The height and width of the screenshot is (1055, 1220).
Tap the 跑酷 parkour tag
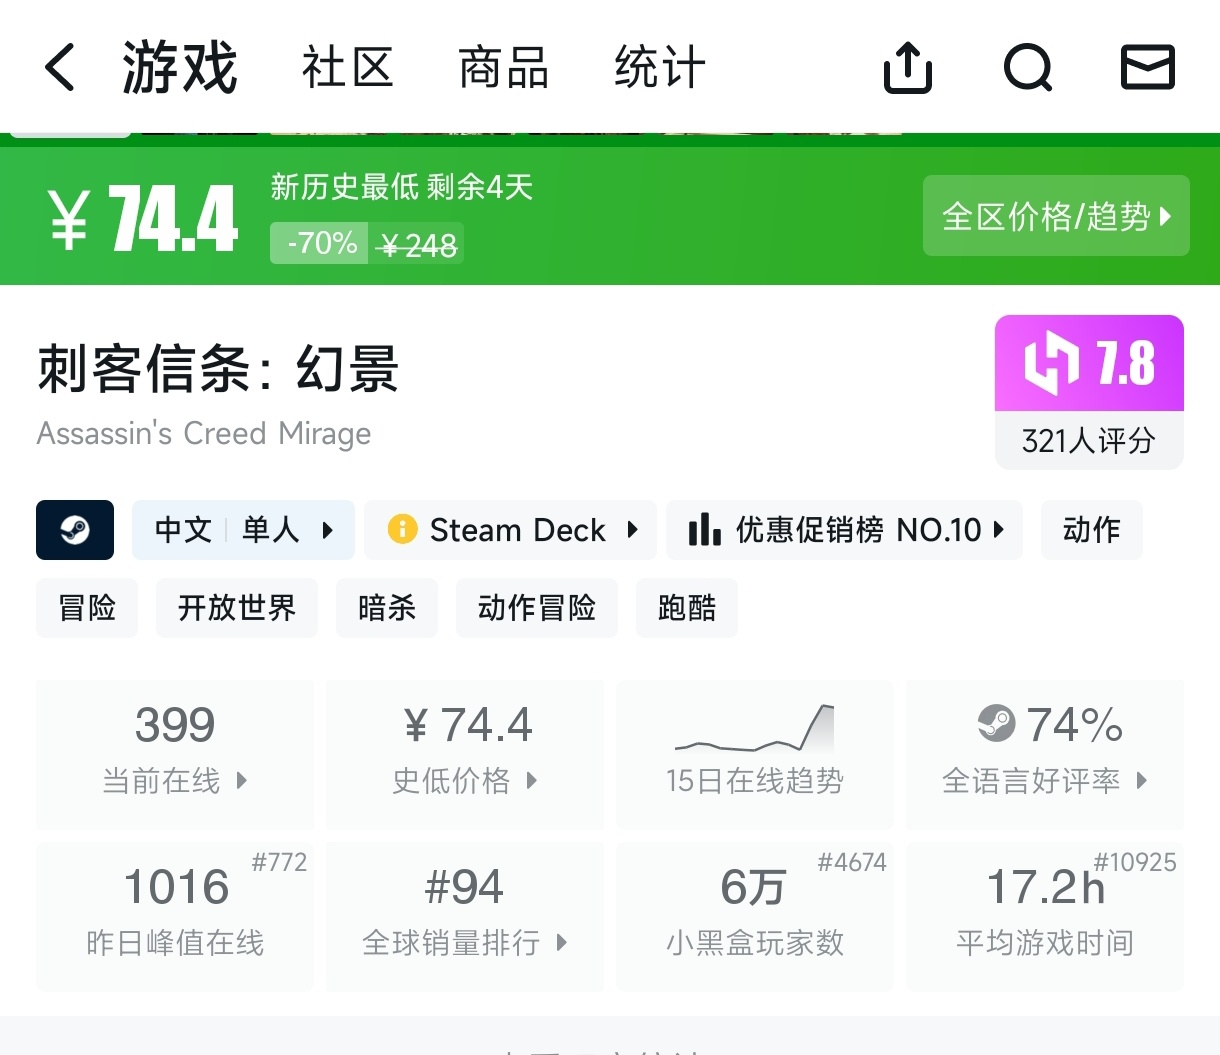pyautogui.click(x=687, y=608)
